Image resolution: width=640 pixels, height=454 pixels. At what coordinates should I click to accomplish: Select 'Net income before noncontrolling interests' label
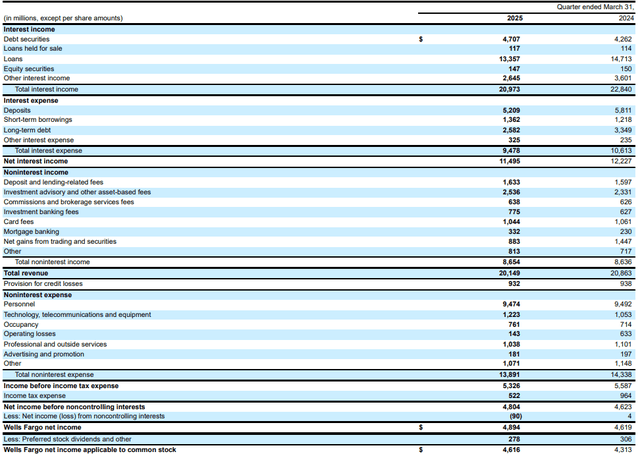tap(74, 407)
